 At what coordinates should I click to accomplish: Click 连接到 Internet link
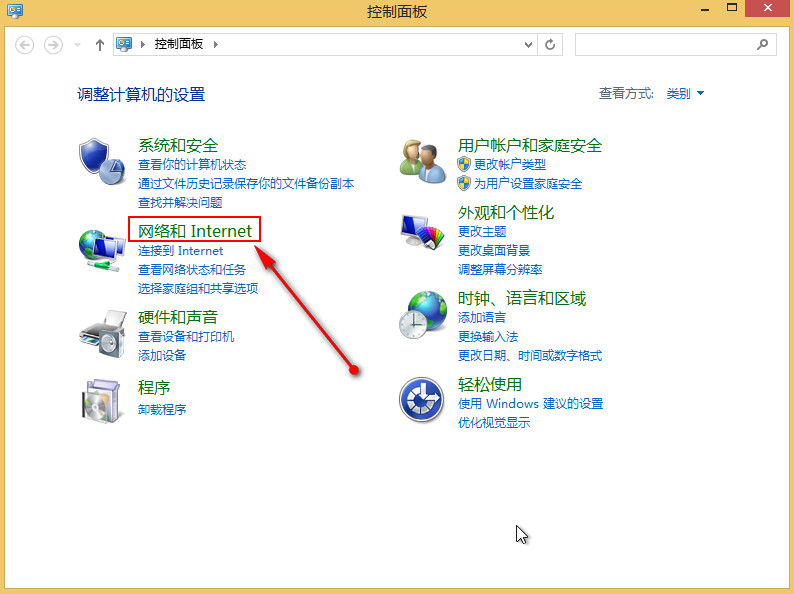pos(180,251)
